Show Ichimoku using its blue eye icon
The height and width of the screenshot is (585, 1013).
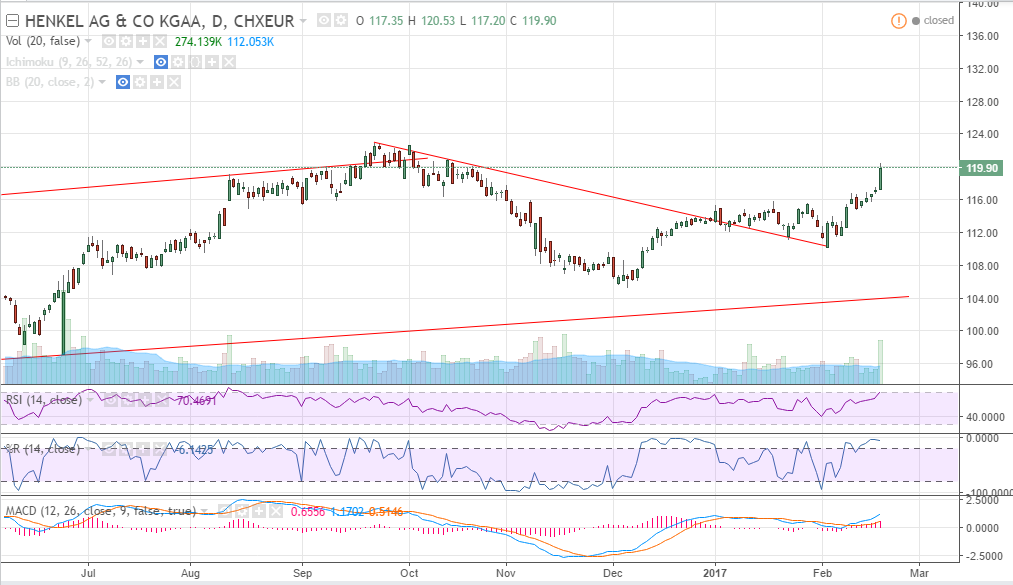click(161, 62)
